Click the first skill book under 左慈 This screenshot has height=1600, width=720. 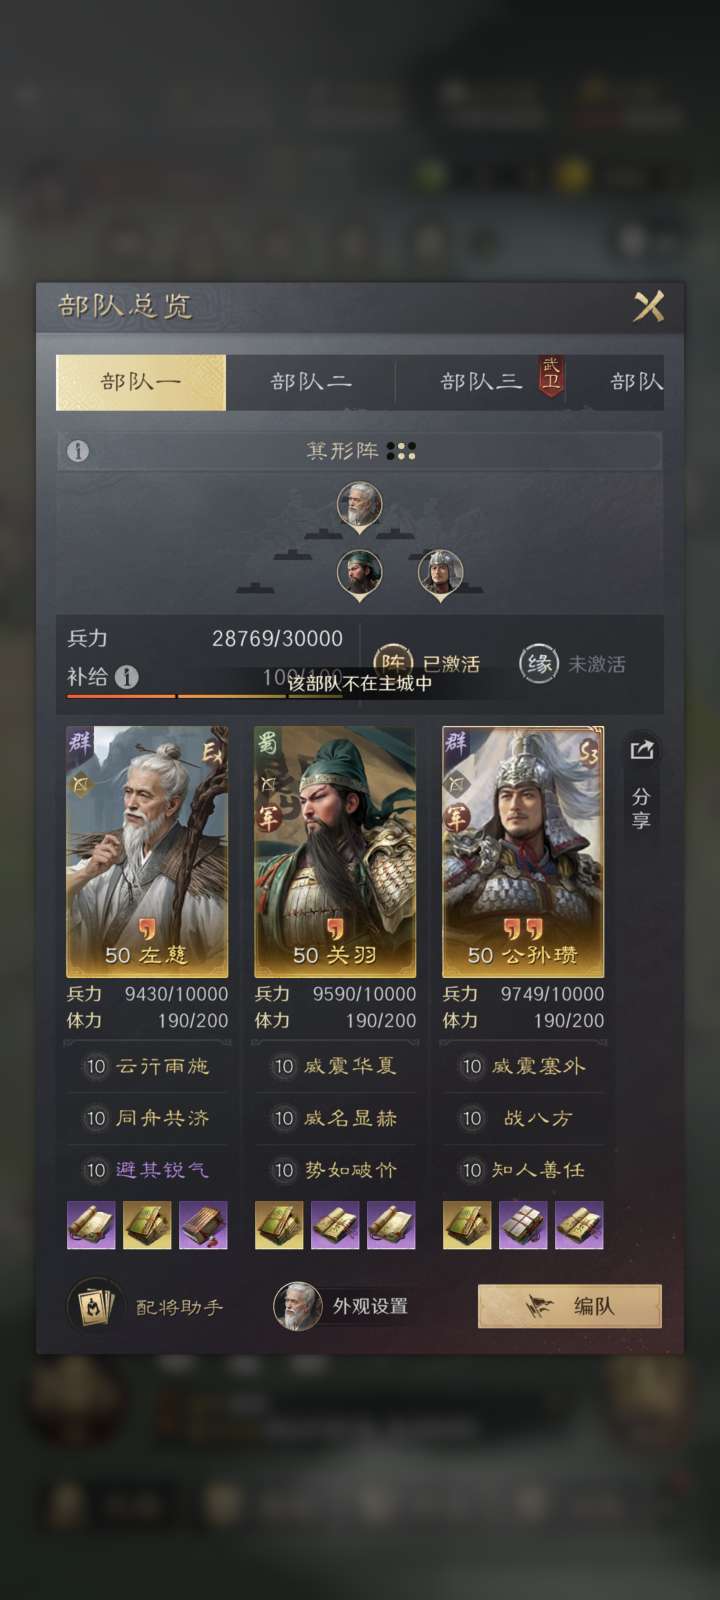coord(91,1226)
